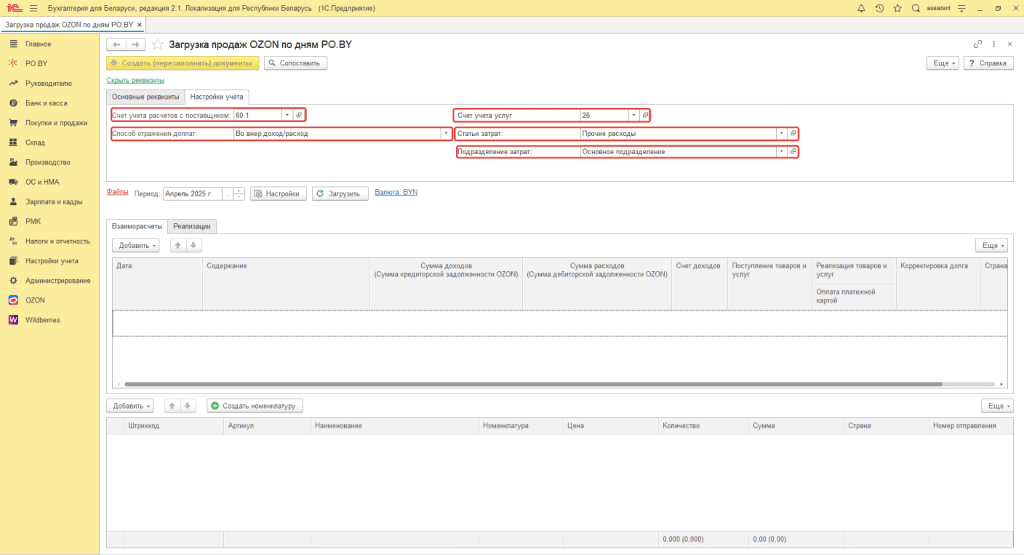
Task: Expand Статья затрат dropdown arrow
Action: click(781, 133)
